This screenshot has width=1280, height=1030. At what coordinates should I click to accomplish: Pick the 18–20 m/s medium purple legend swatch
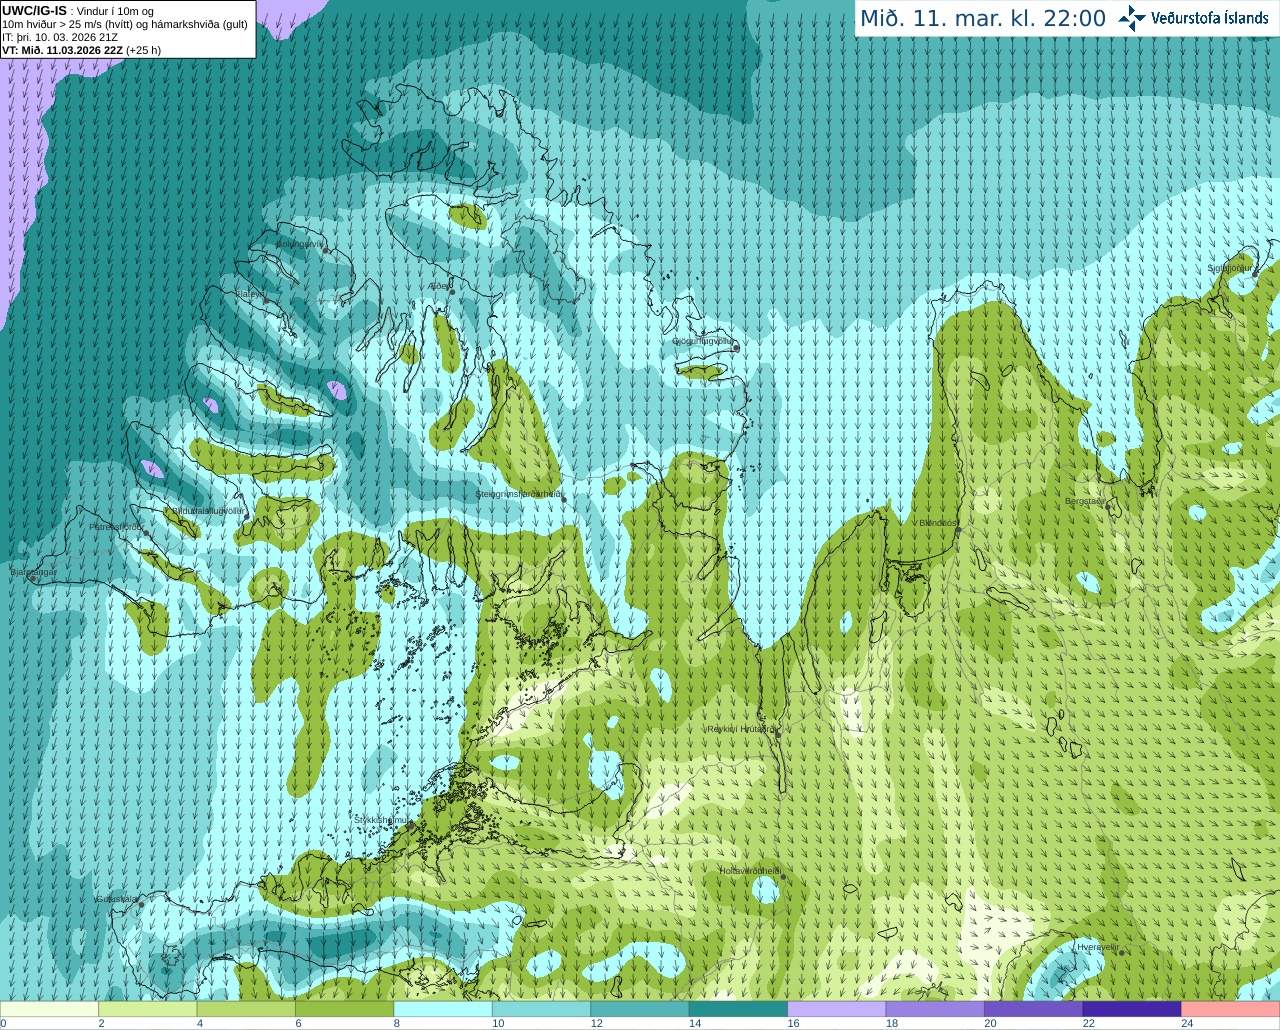[935, 1009]
